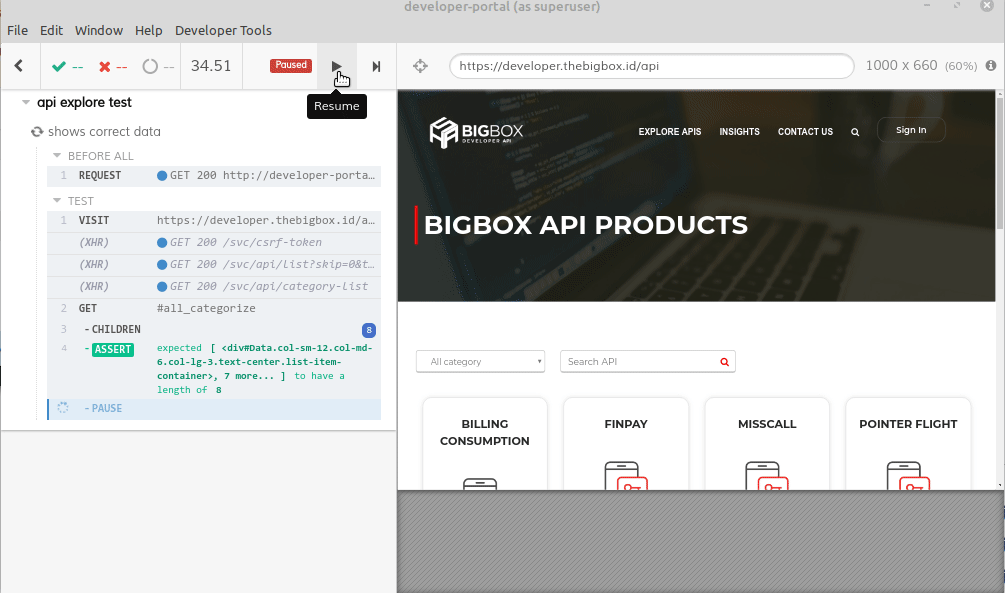
Task: Close the developer-portal window
Action: click(987, 6)
